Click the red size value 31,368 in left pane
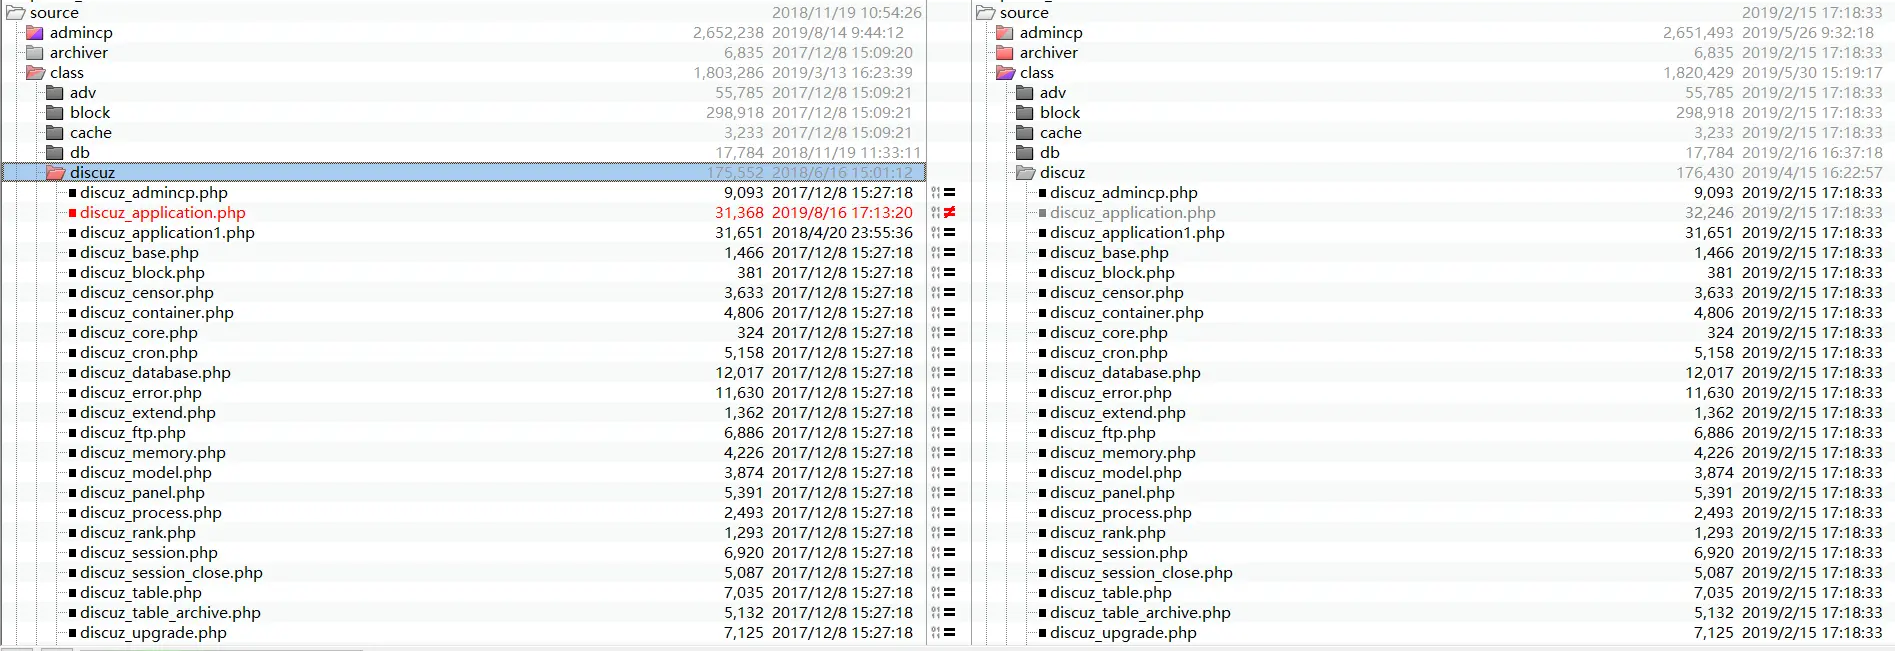 (x=739, y=213)
